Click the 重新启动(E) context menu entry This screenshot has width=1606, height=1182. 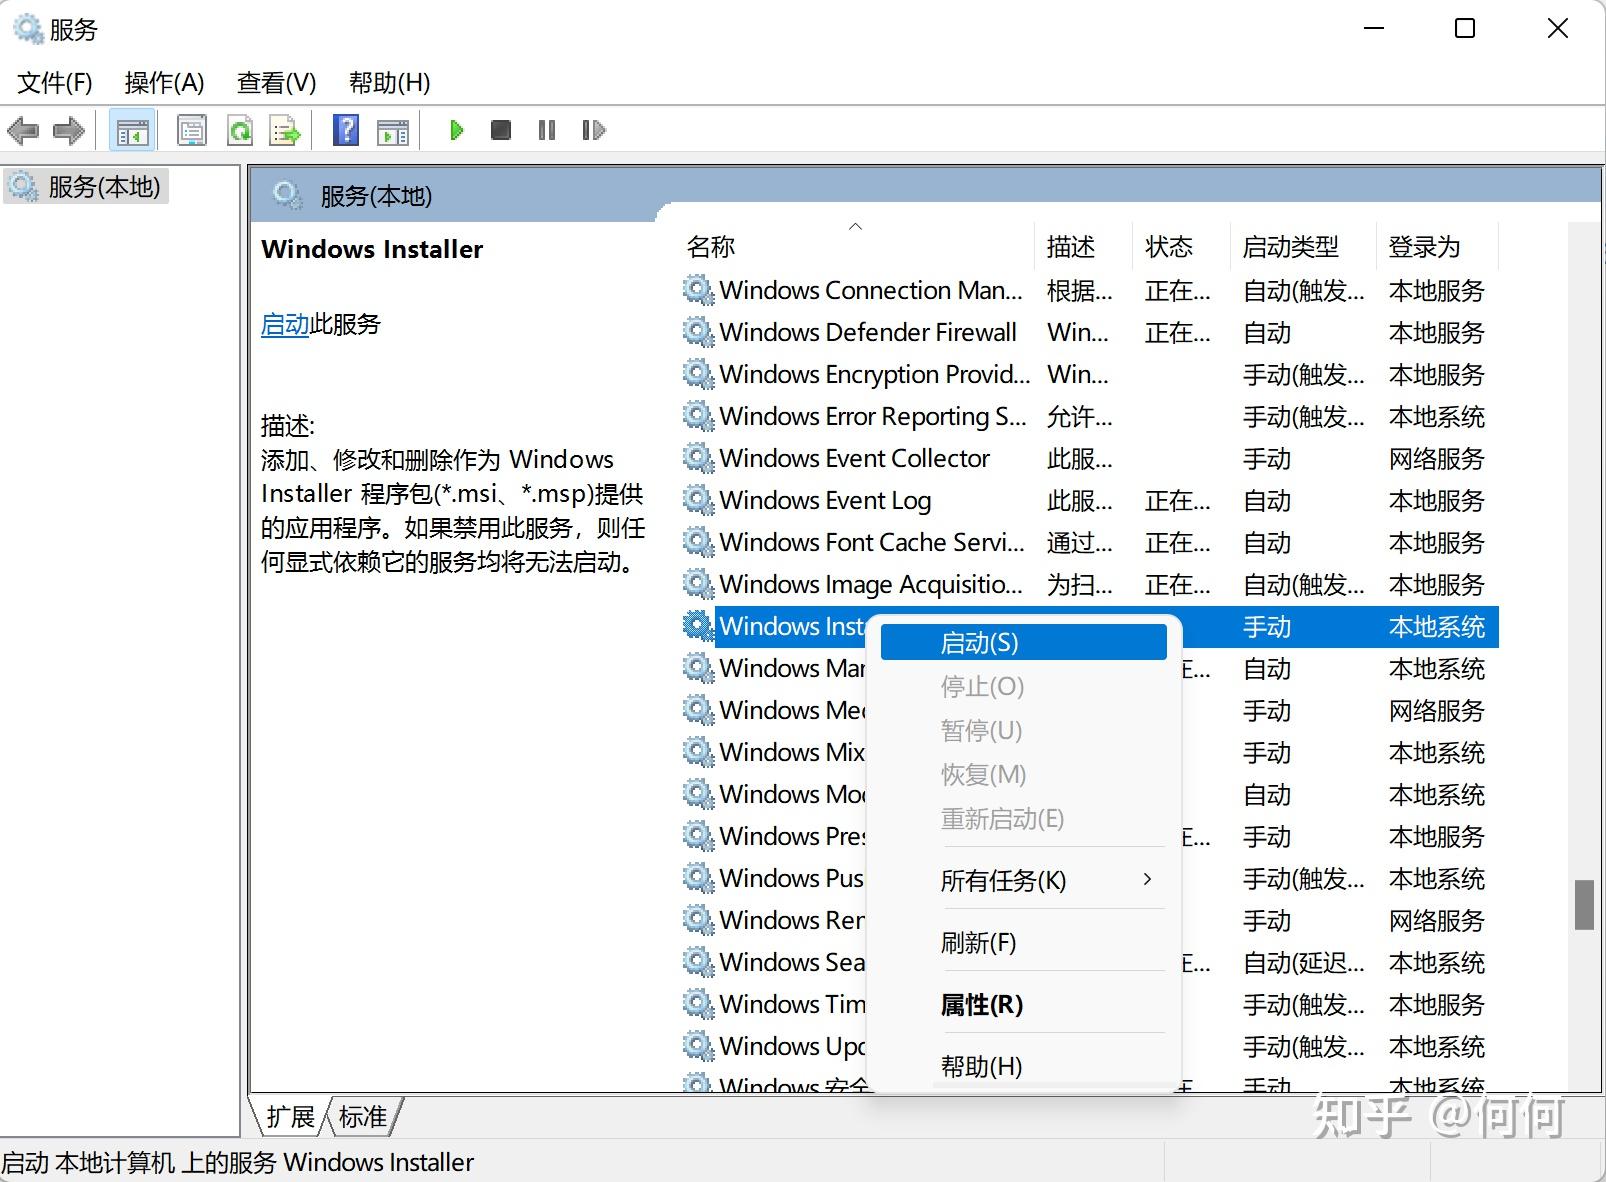tap(1024, 819)
